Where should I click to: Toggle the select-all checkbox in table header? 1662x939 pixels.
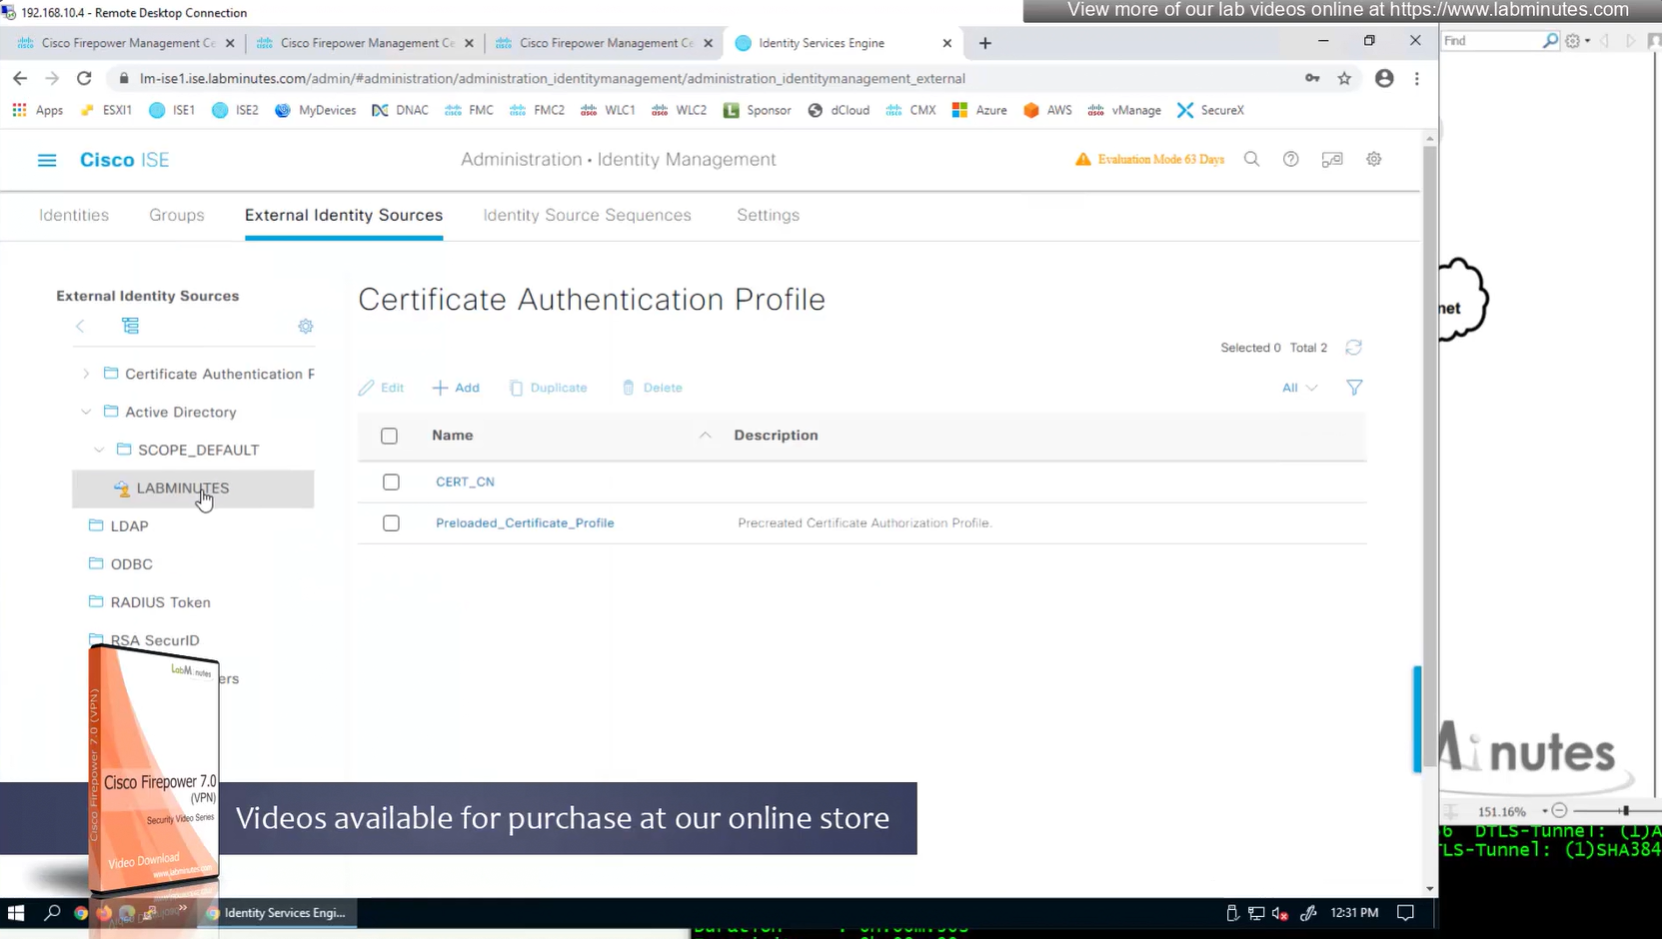tap(389, 436)
